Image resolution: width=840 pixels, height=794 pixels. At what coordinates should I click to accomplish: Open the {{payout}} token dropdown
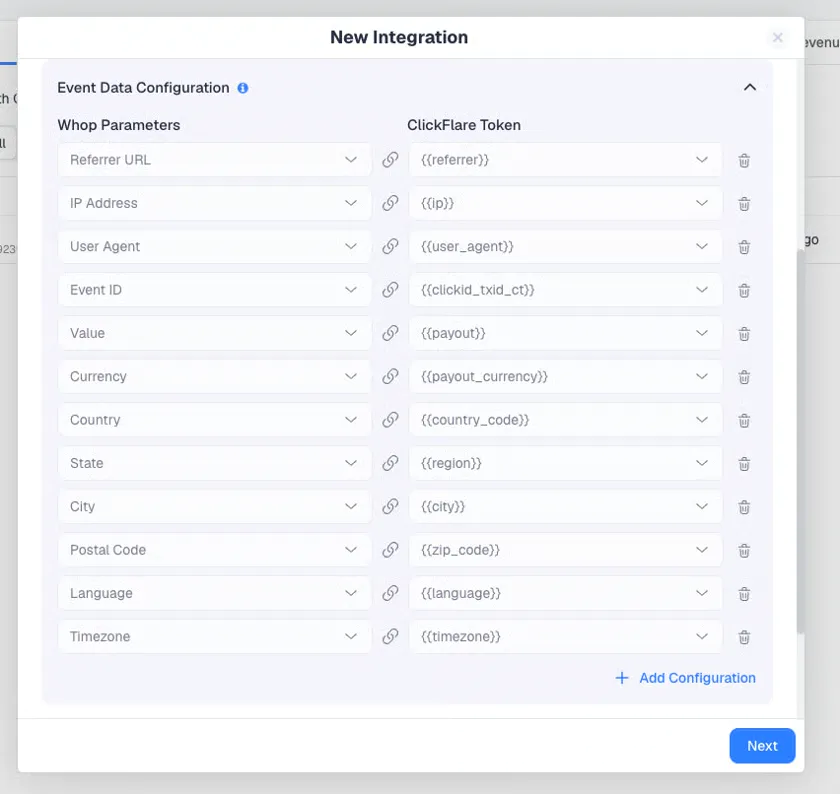(x=565, y=333)
